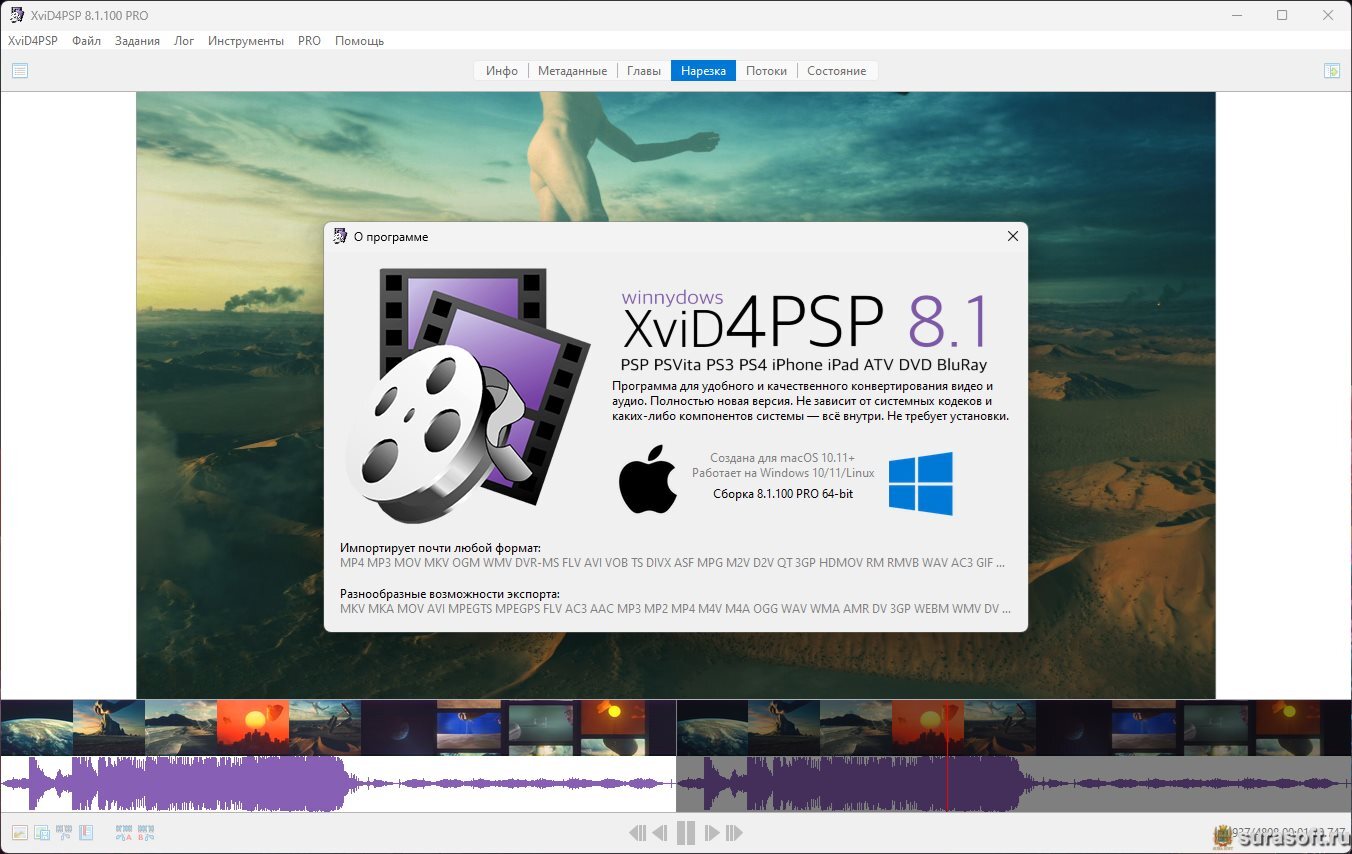Close the О программе dialog
1352x854 pixels.
pos(1012,236)
